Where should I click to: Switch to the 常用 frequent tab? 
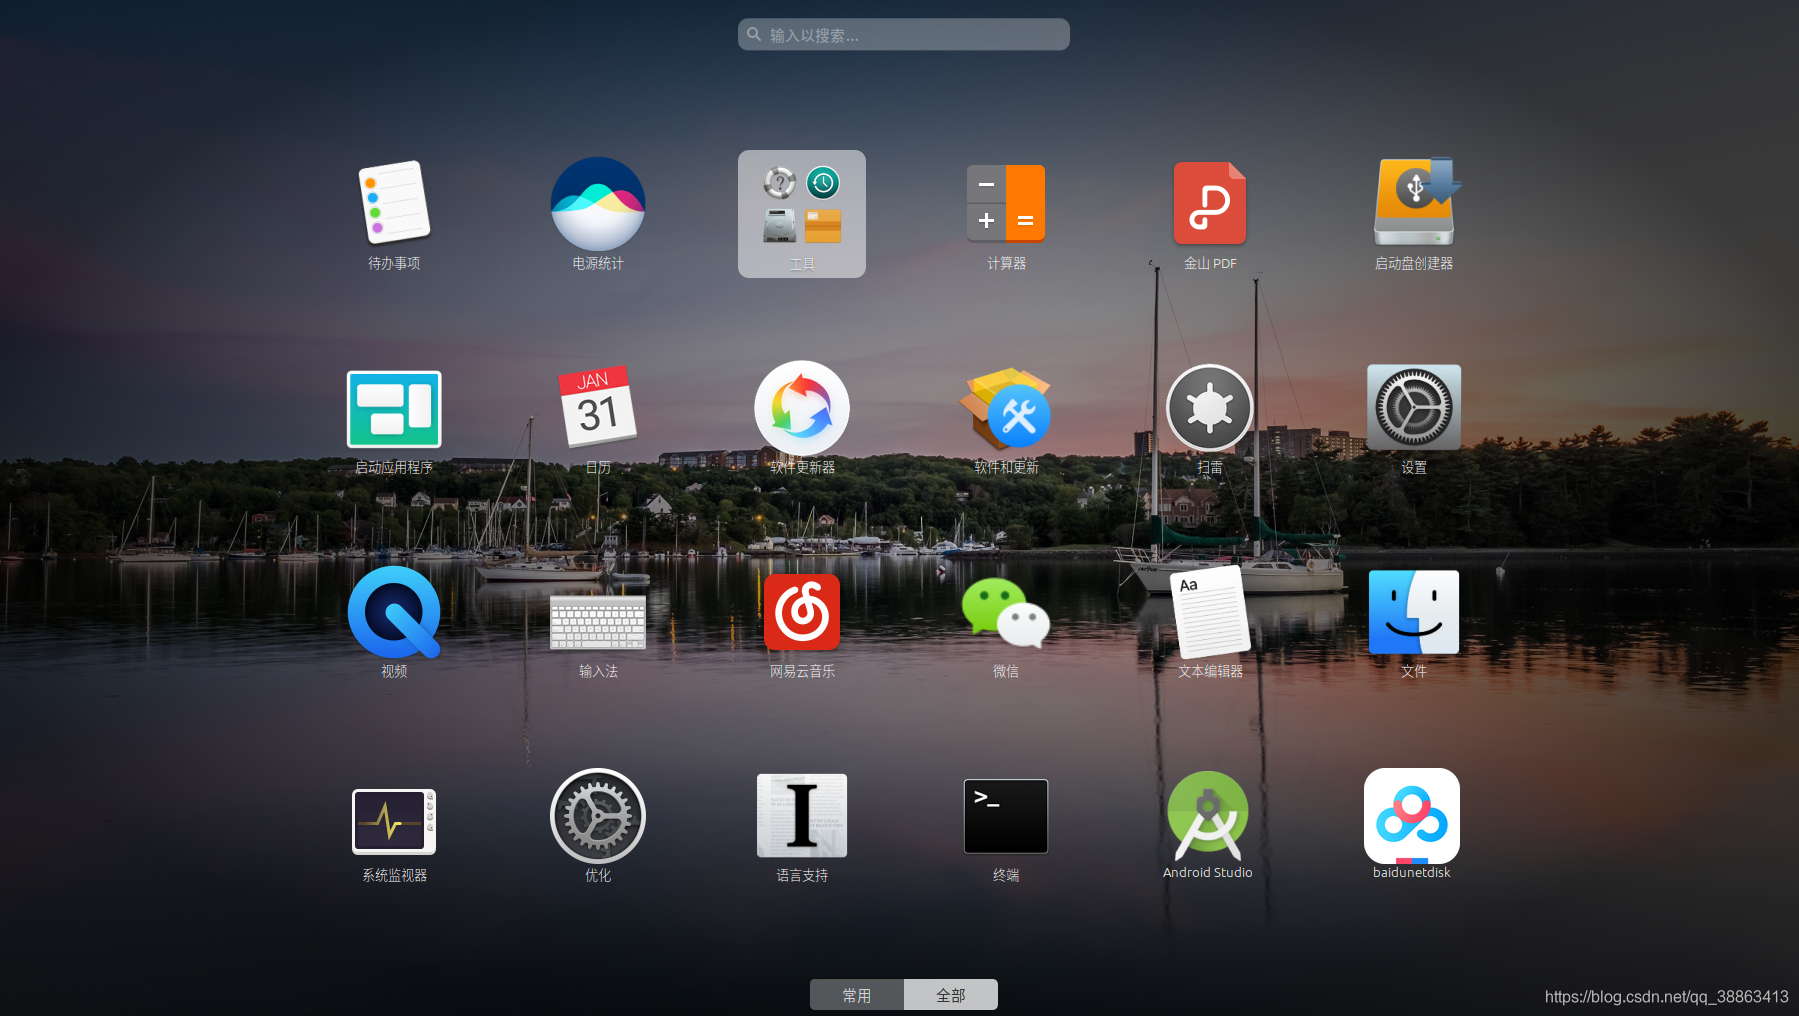point(857,995)
